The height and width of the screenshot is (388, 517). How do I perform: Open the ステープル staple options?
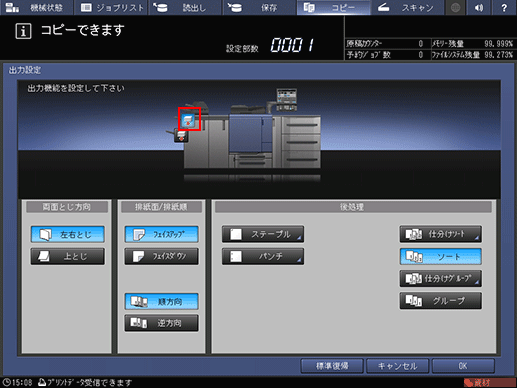click(x=263, y=234)
